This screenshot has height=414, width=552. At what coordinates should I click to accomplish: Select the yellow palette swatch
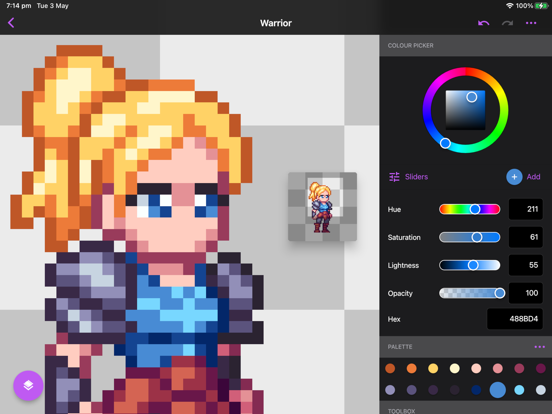click(433, 368)
